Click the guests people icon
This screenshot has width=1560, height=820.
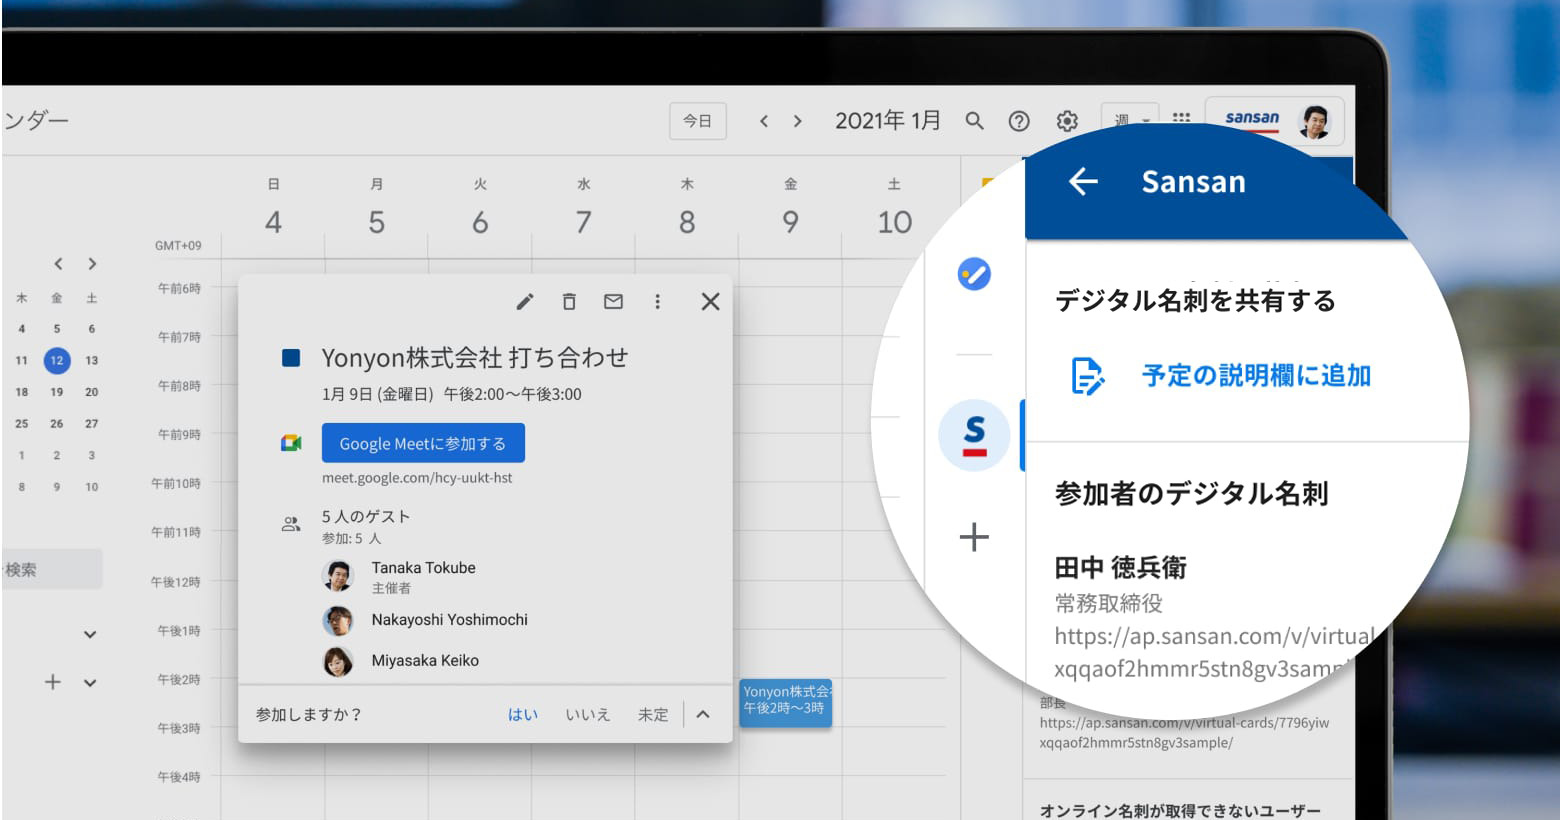(291, 524)
